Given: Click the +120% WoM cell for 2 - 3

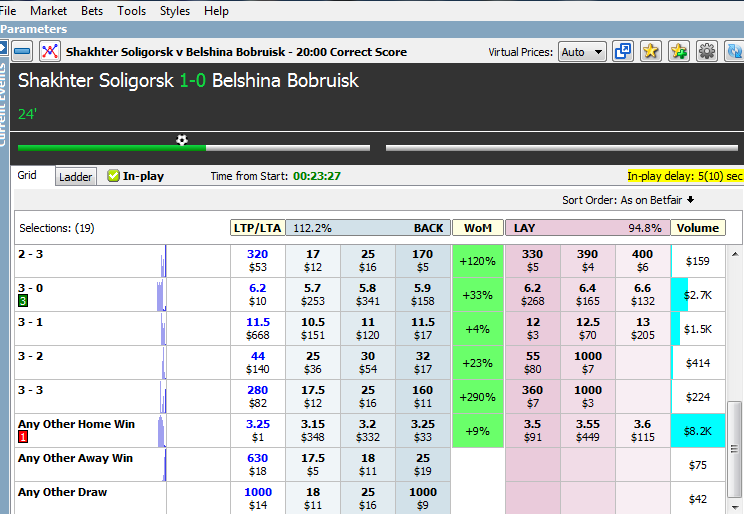Looking at the screenshot, I should pyautogui.click(x=478, y=261).
